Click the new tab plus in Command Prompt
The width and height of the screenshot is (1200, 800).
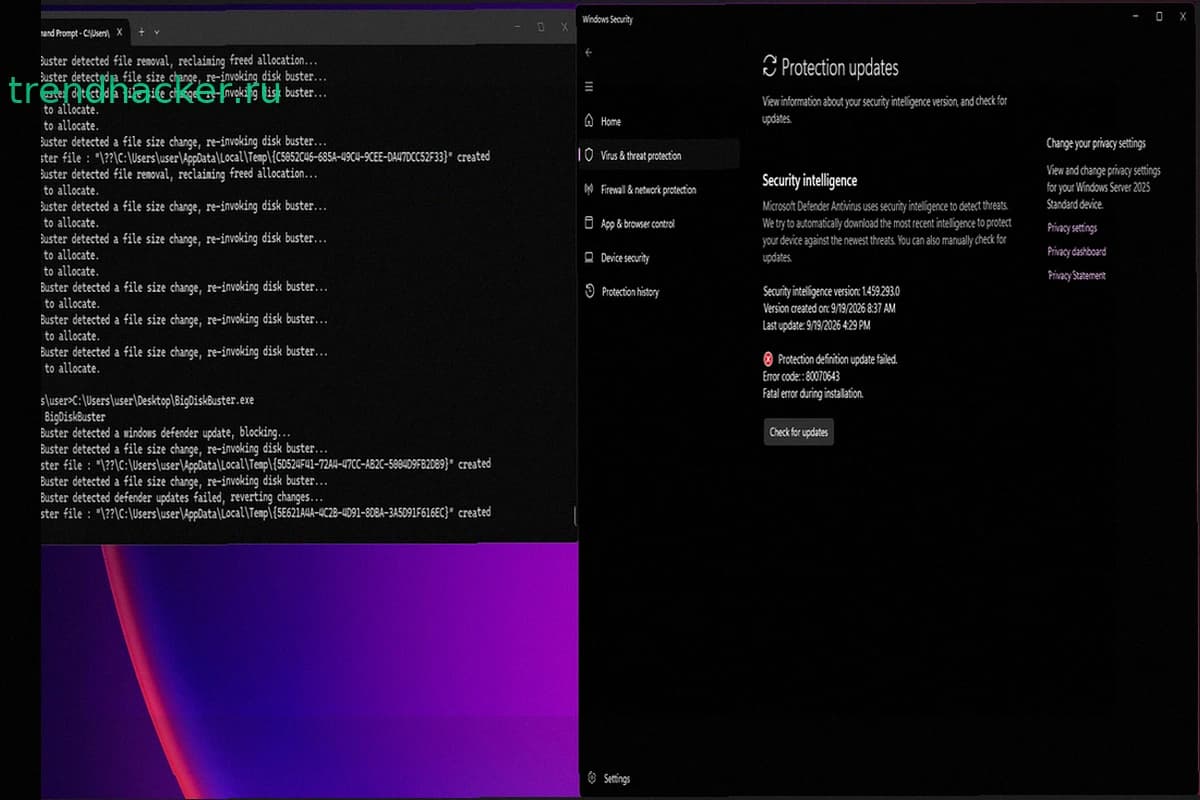141,32
